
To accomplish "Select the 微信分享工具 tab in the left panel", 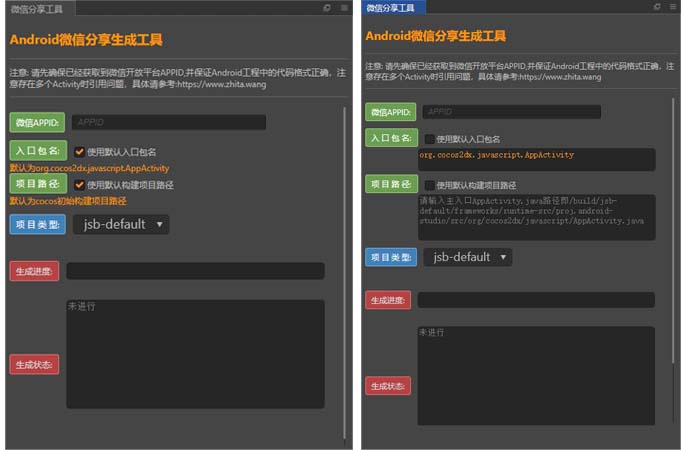I will point(36,8).
